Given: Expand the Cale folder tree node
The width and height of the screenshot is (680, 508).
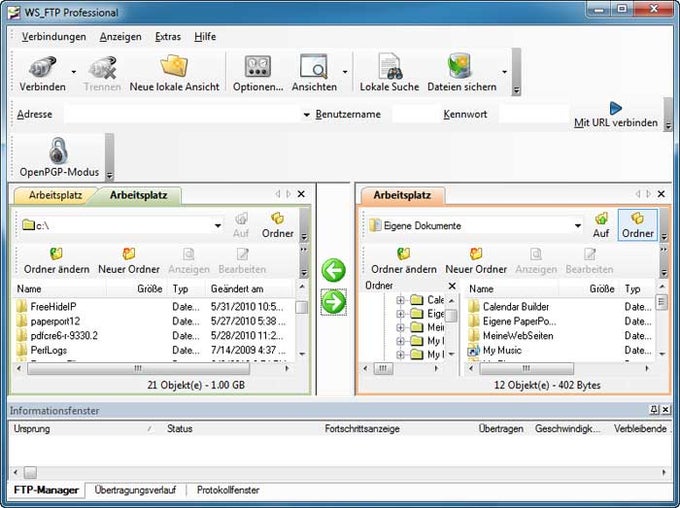Looking at the screenshot, I should click(x=400, y=300).
